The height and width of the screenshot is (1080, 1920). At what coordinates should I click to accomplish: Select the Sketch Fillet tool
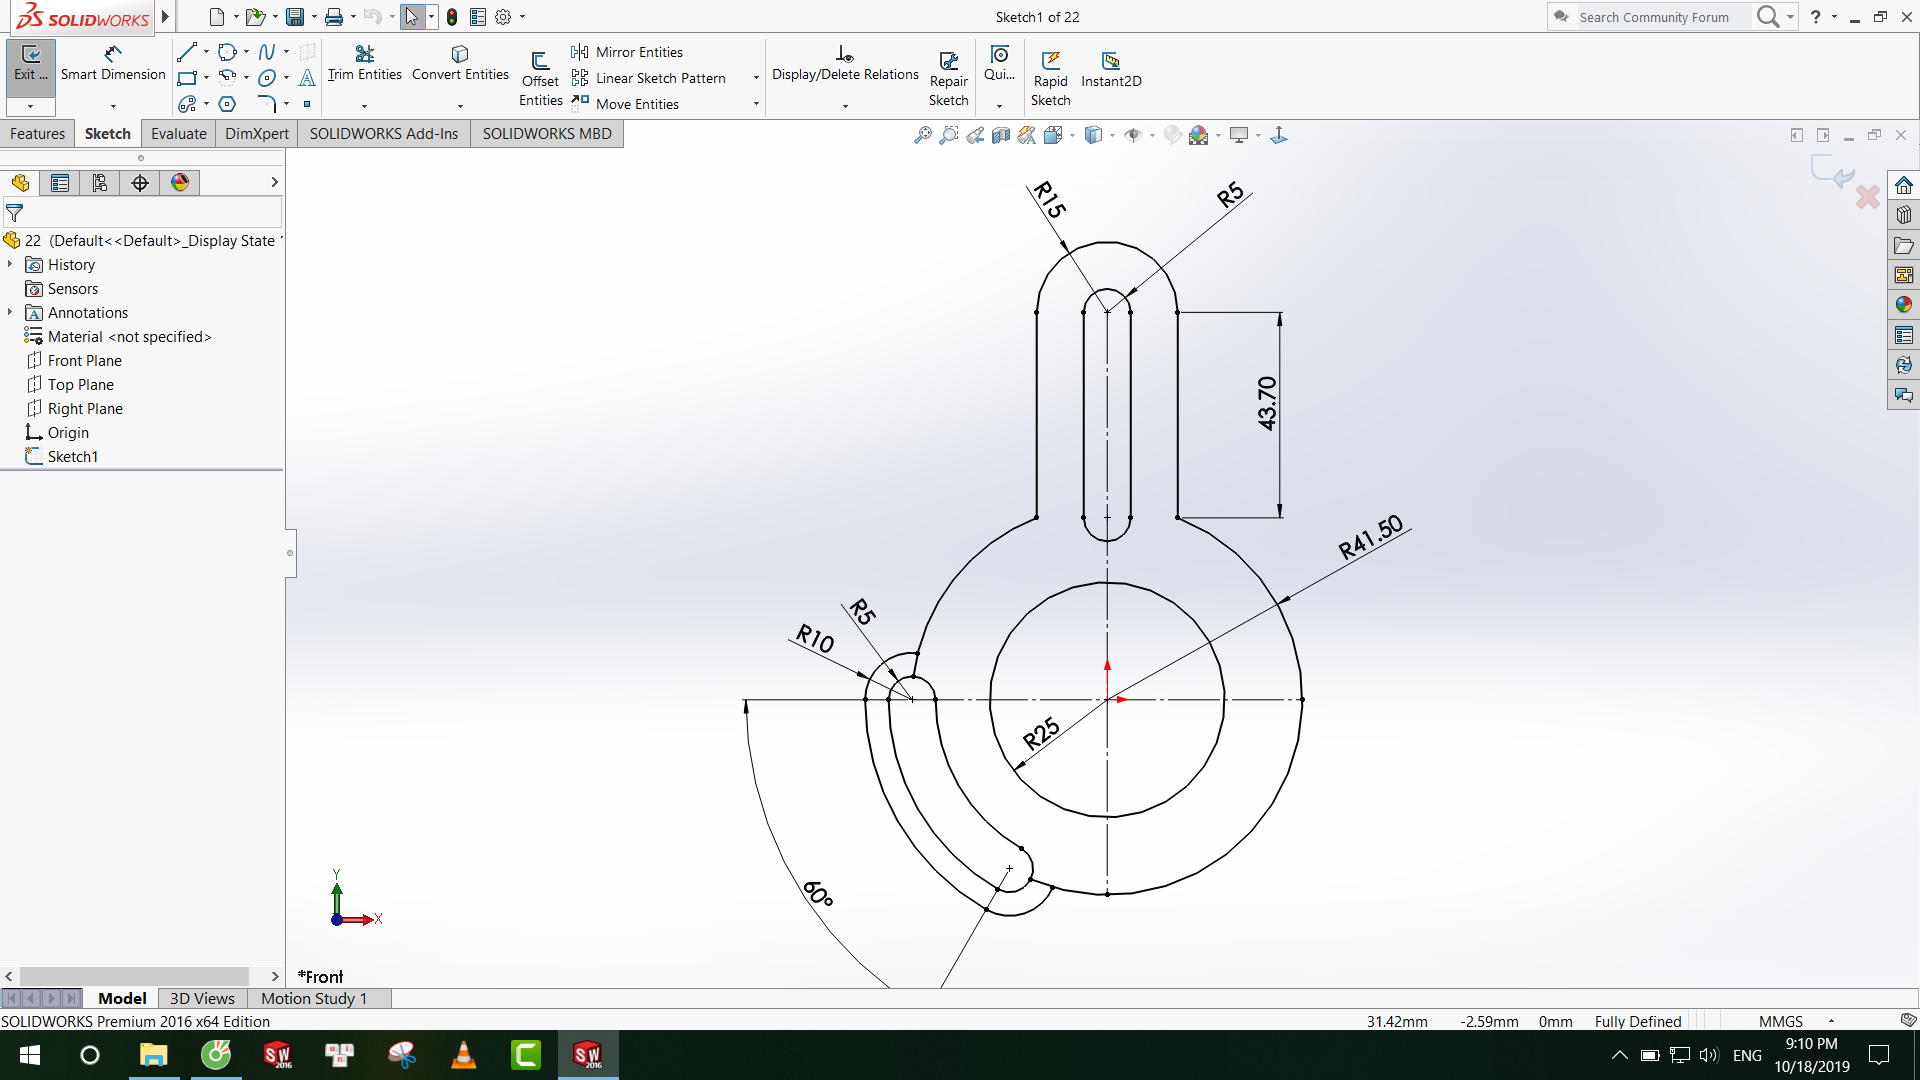point(267,104)
